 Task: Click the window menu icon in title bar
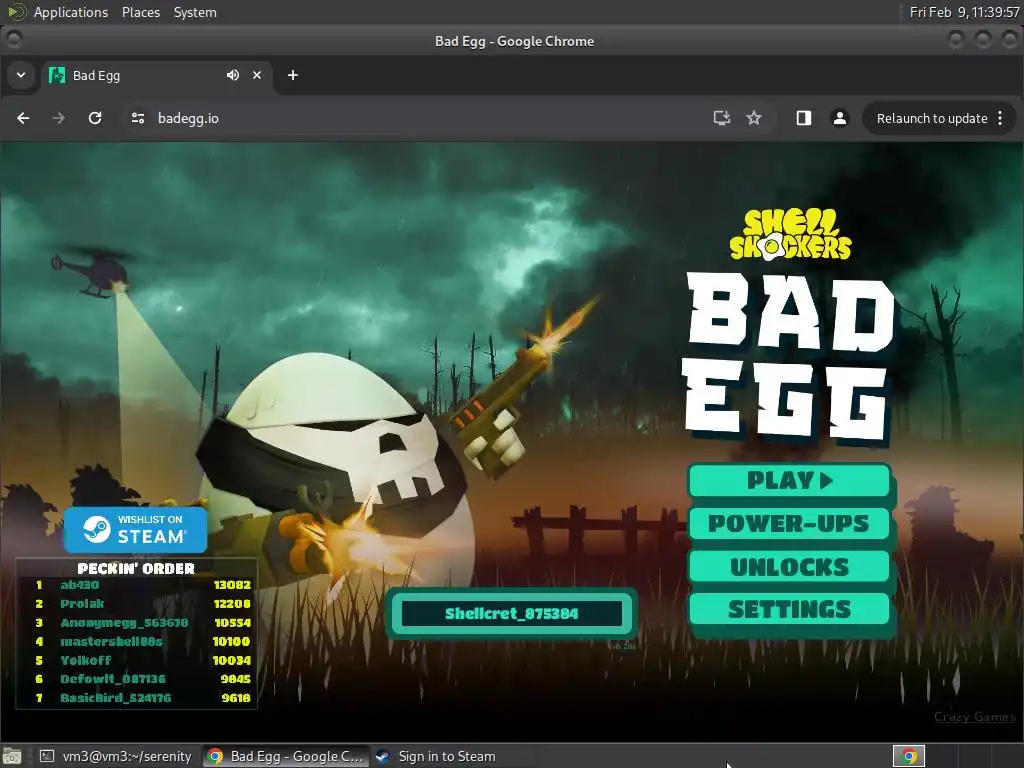pyautogui.click(x=14, y=40)
